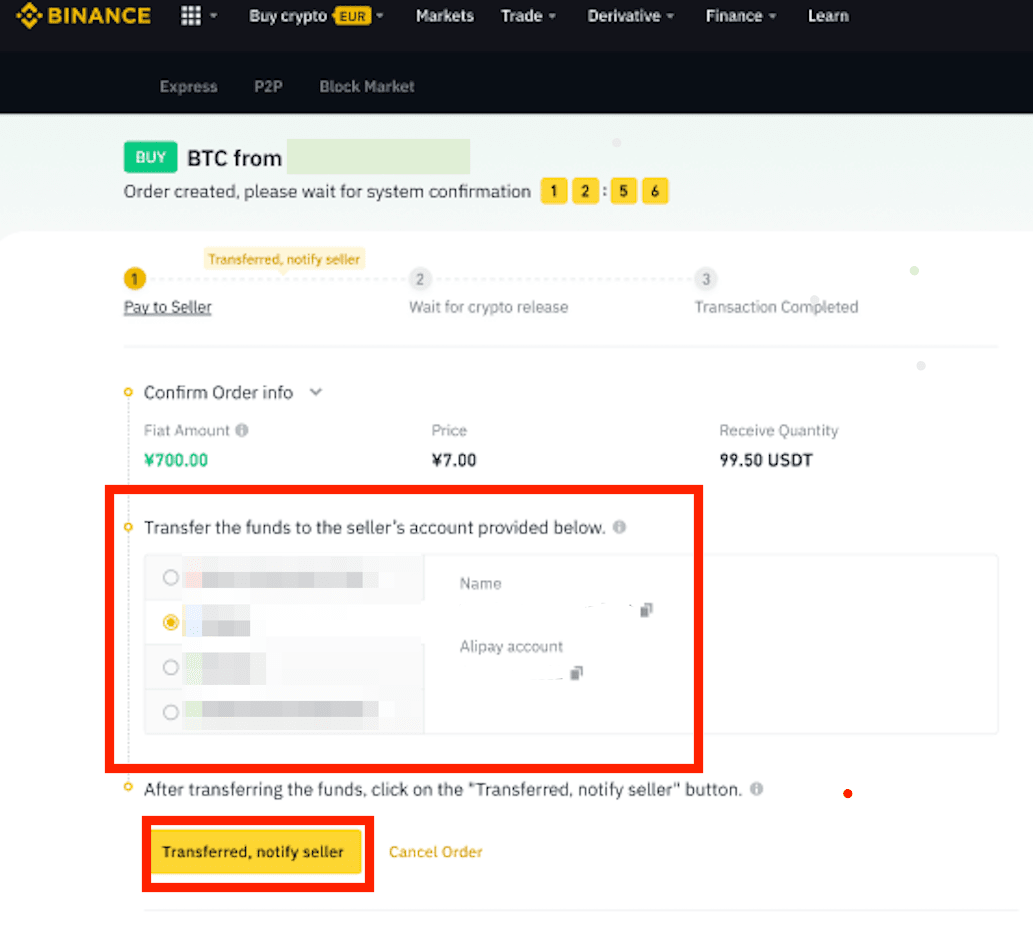Click the 'Transferred, notify seller' tooltip
The height and width of the screenshot is (926, 1033).
click(284, 259)
